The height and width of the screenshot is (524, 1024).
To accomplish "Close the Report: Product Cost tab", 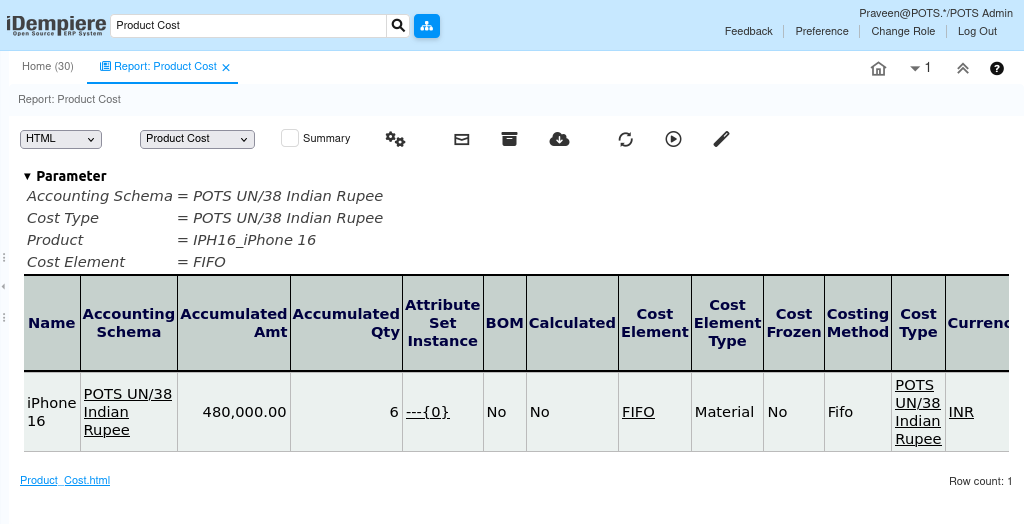I will tap(226, 67).
